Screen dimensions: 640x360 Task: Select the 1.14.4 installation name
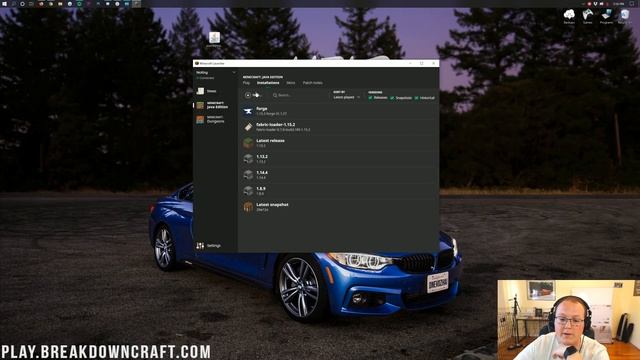[x=262, y=173]
